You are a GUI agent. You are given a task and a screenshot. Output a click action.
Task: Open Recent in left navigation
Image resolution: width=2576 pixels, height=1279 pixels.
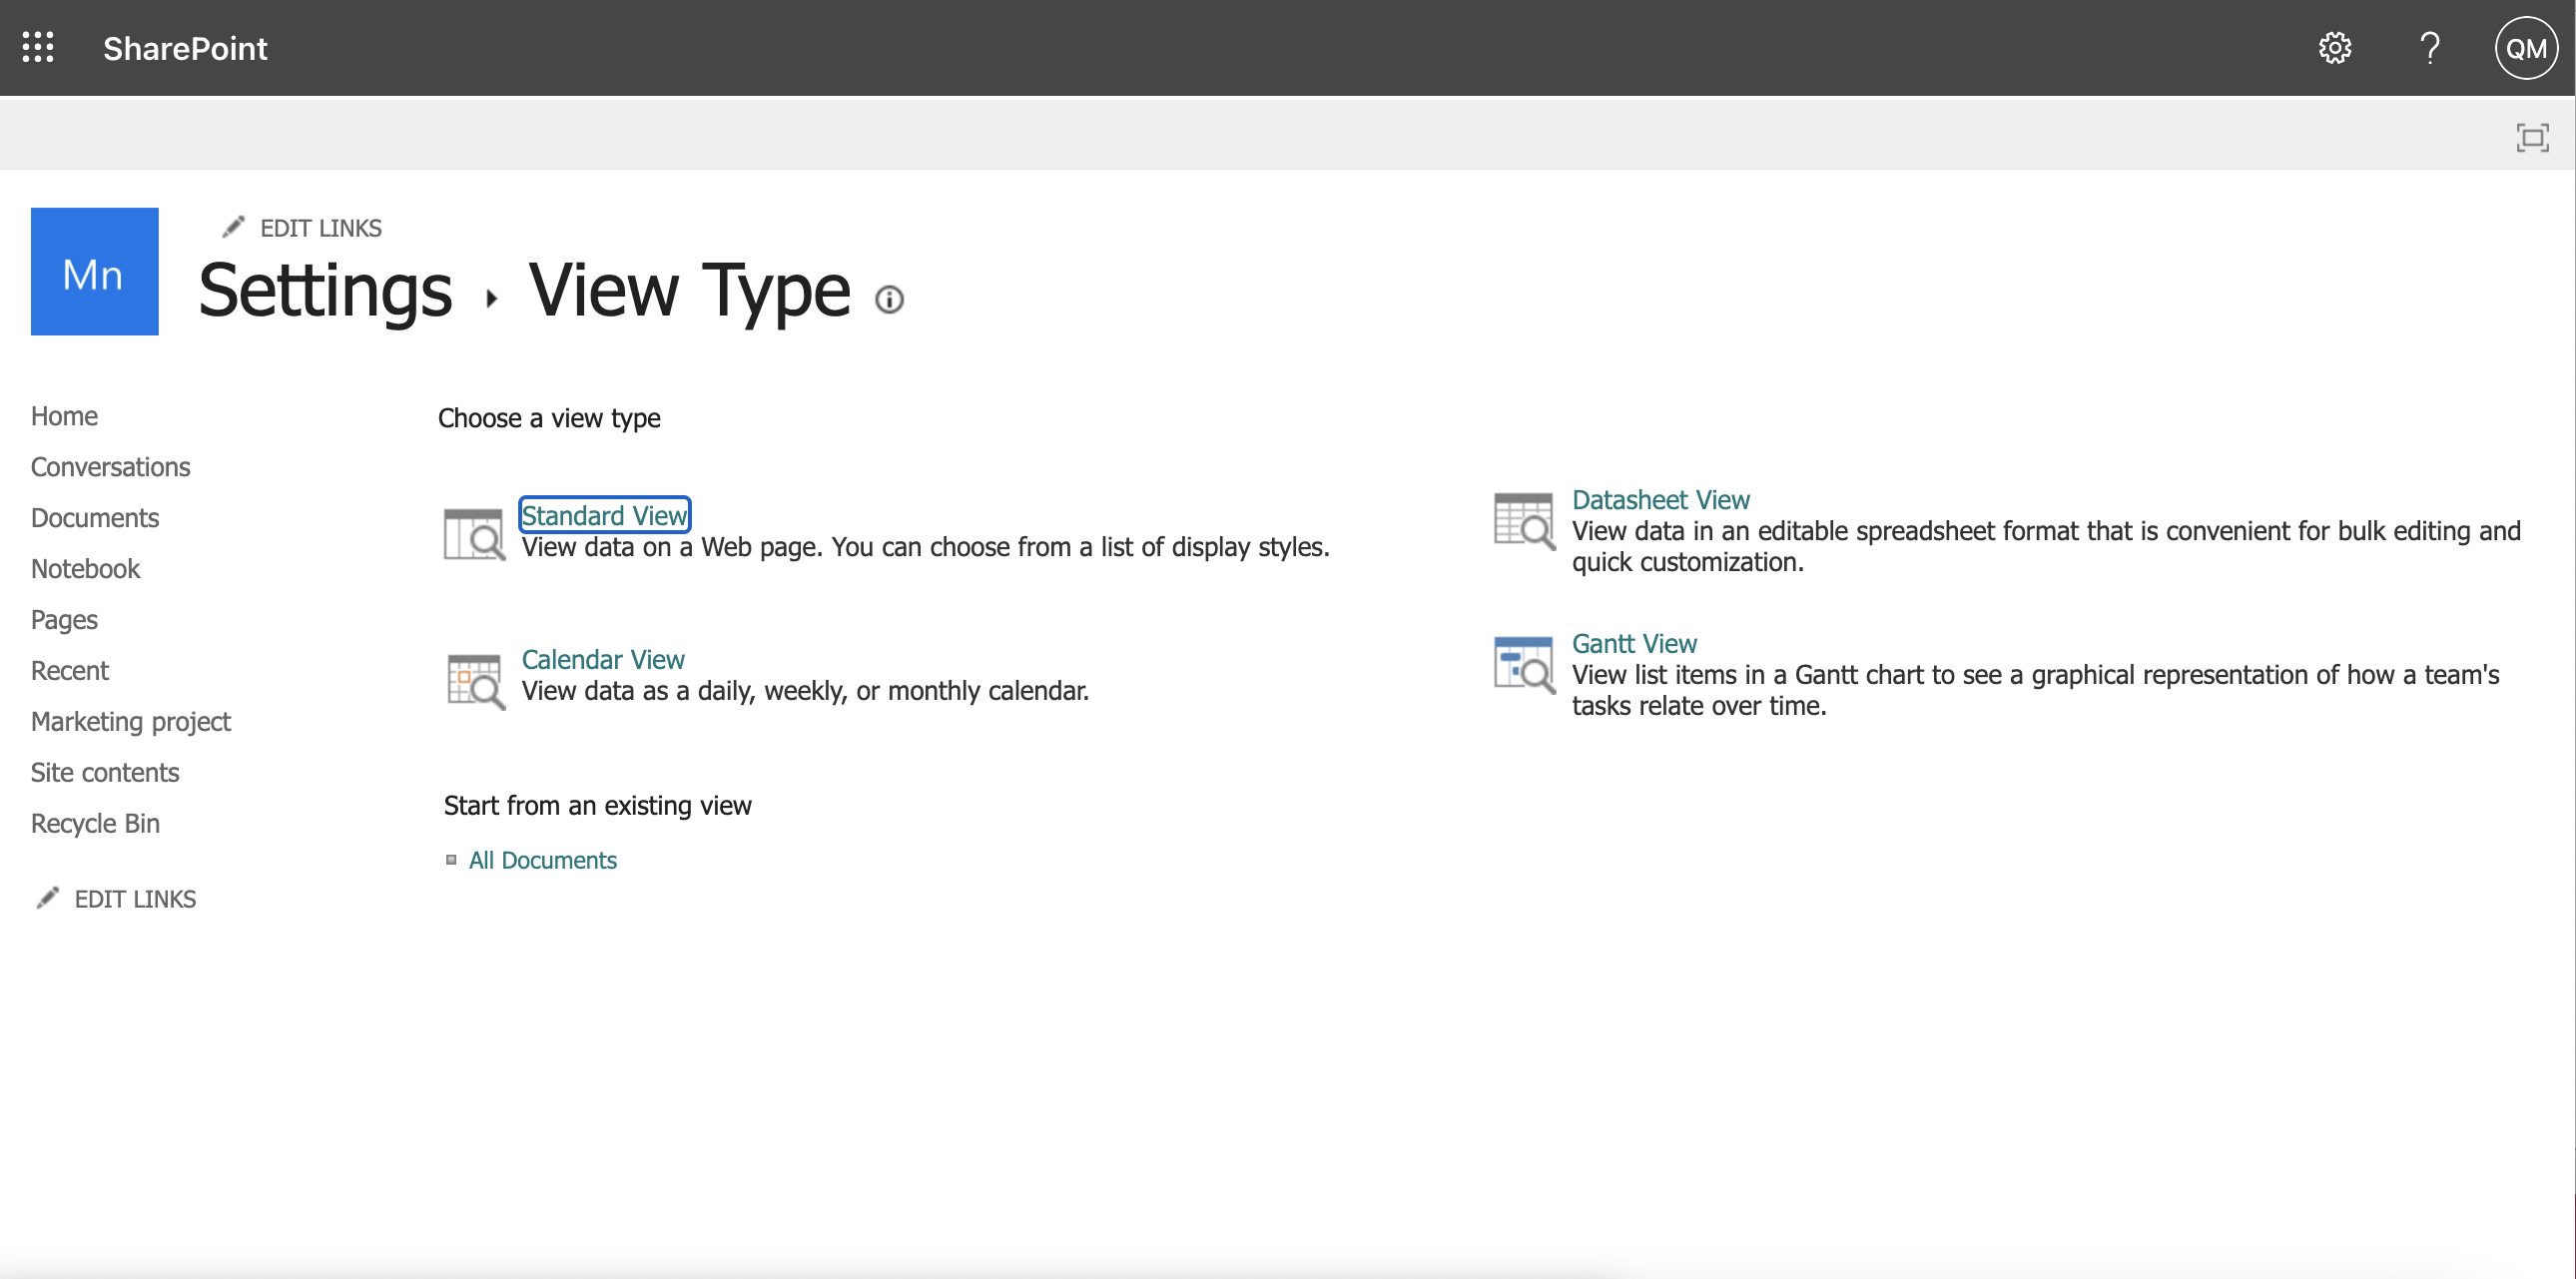point(69,671)
